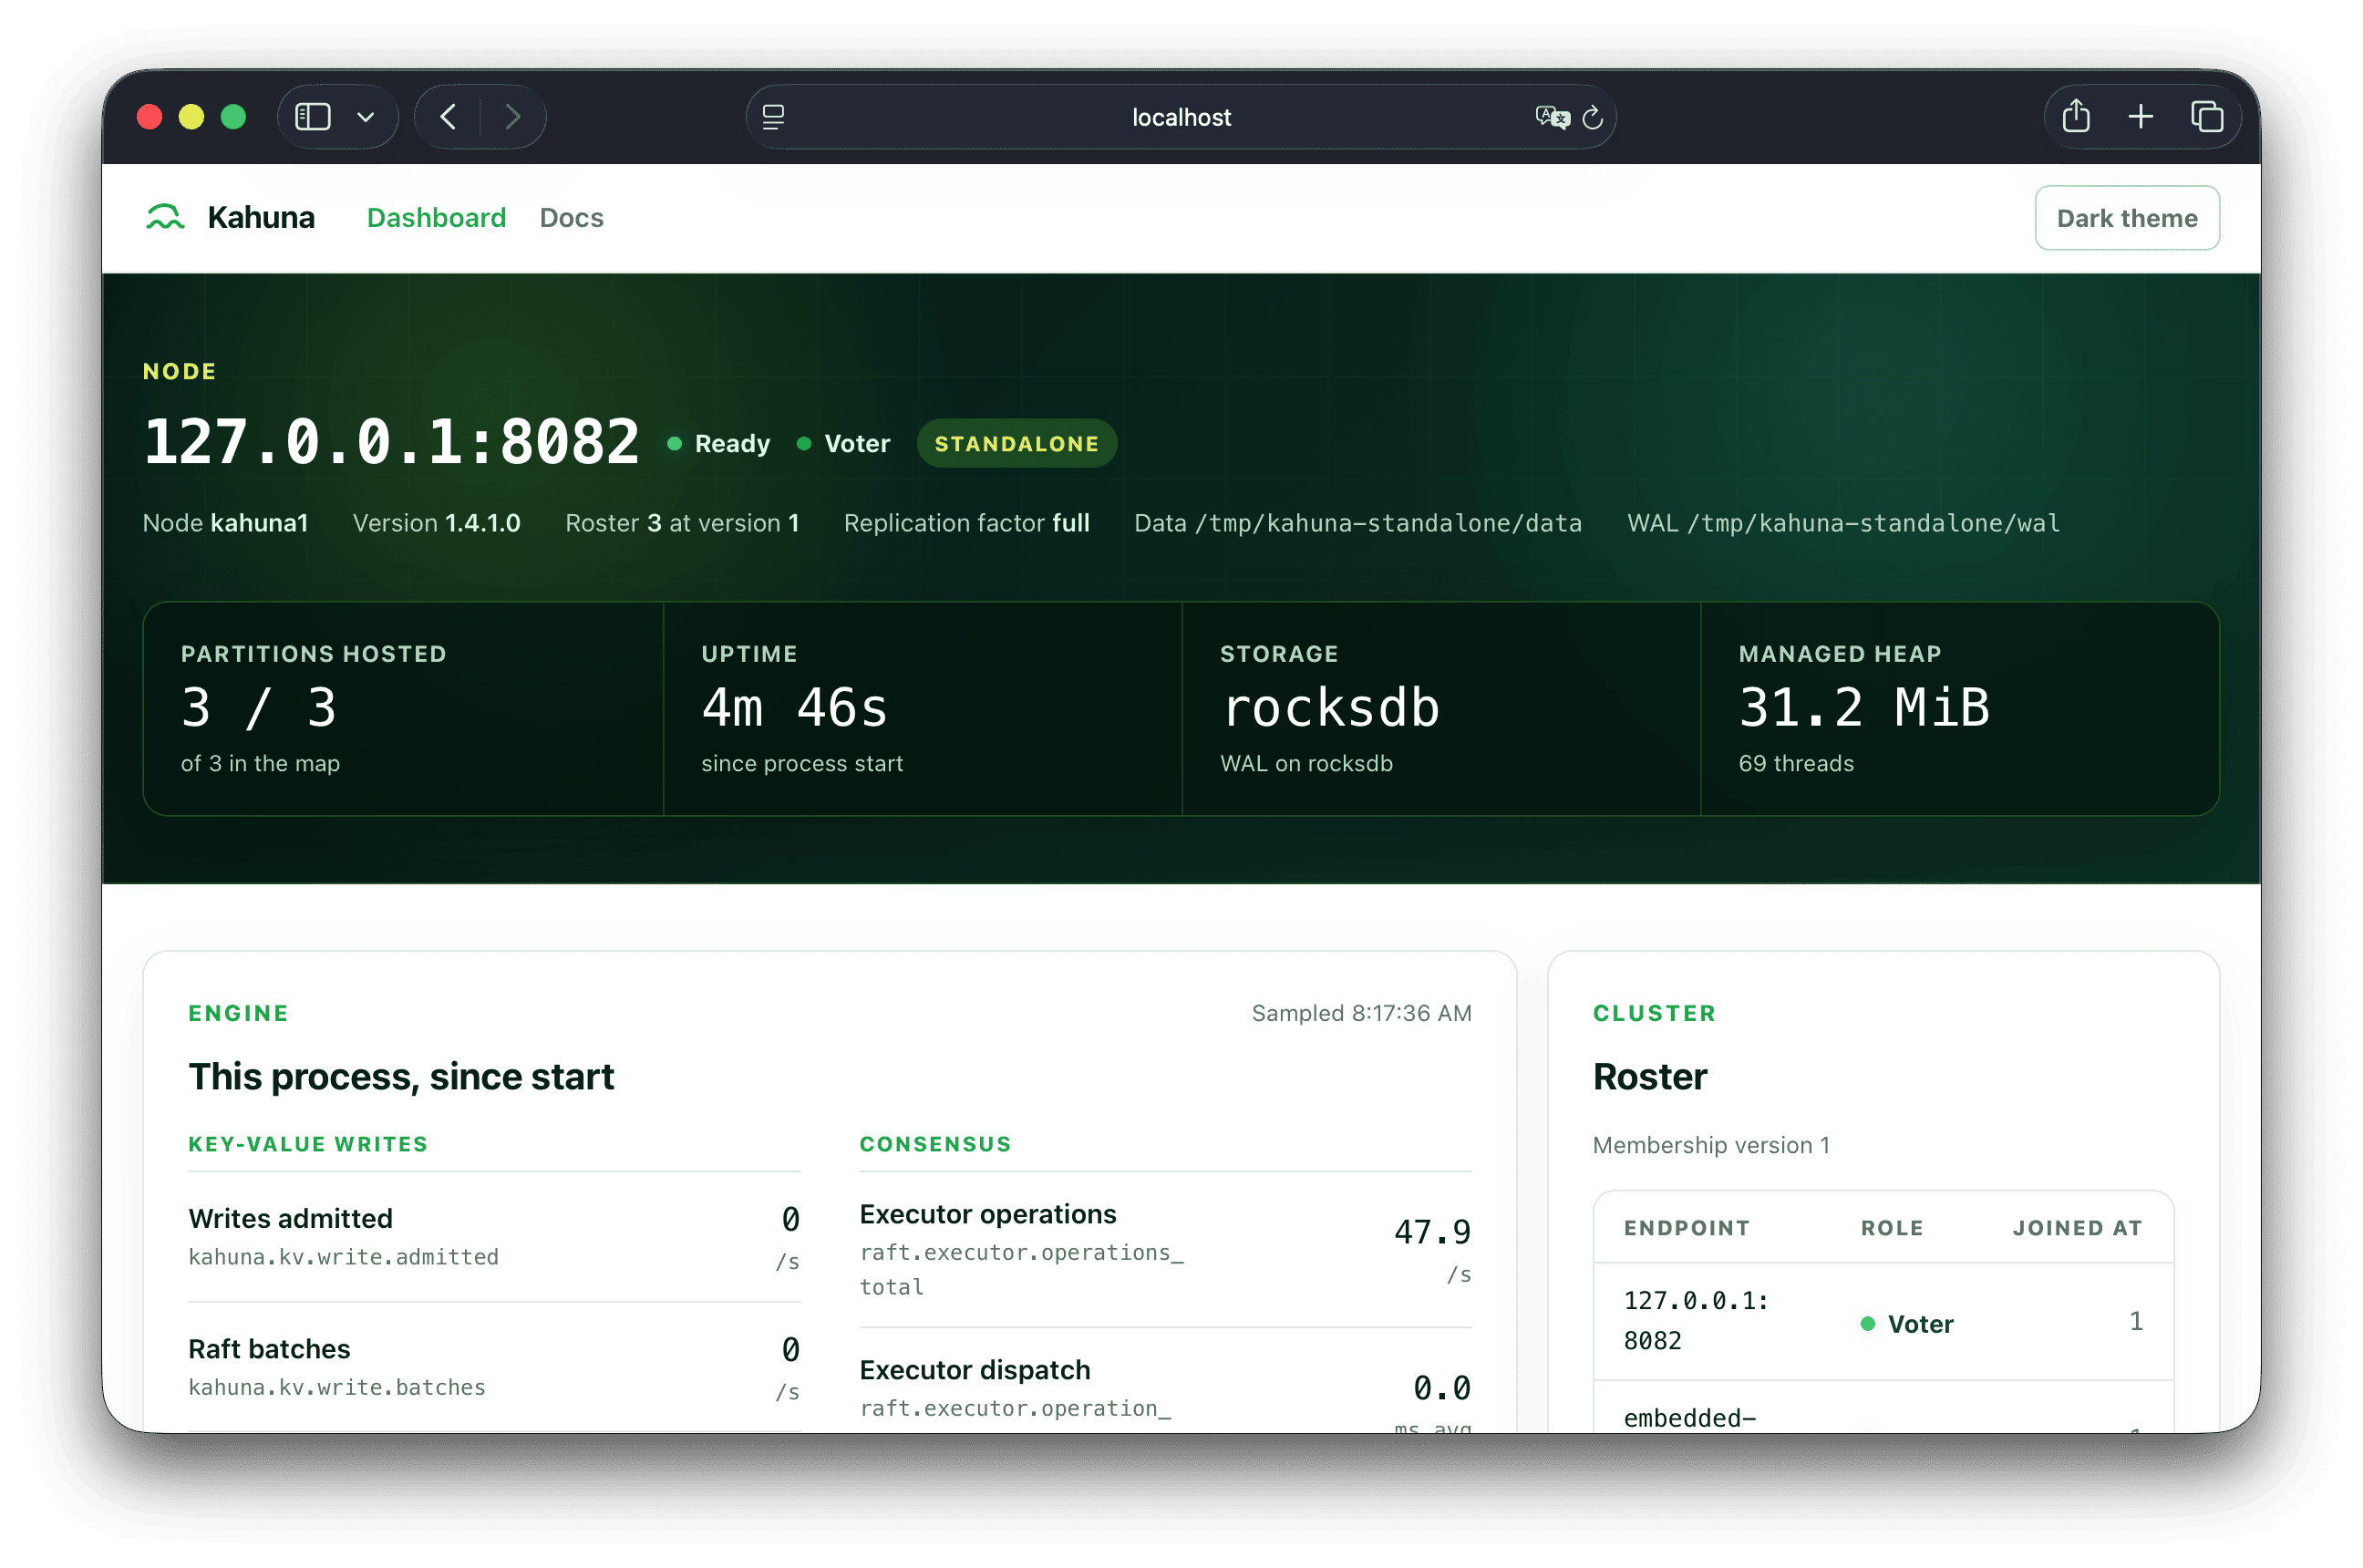Image resolution: width=2363 pixels, height=1568 pixels.
Task: Reload the page with the refresh icon
Action: click(1593, 118)
